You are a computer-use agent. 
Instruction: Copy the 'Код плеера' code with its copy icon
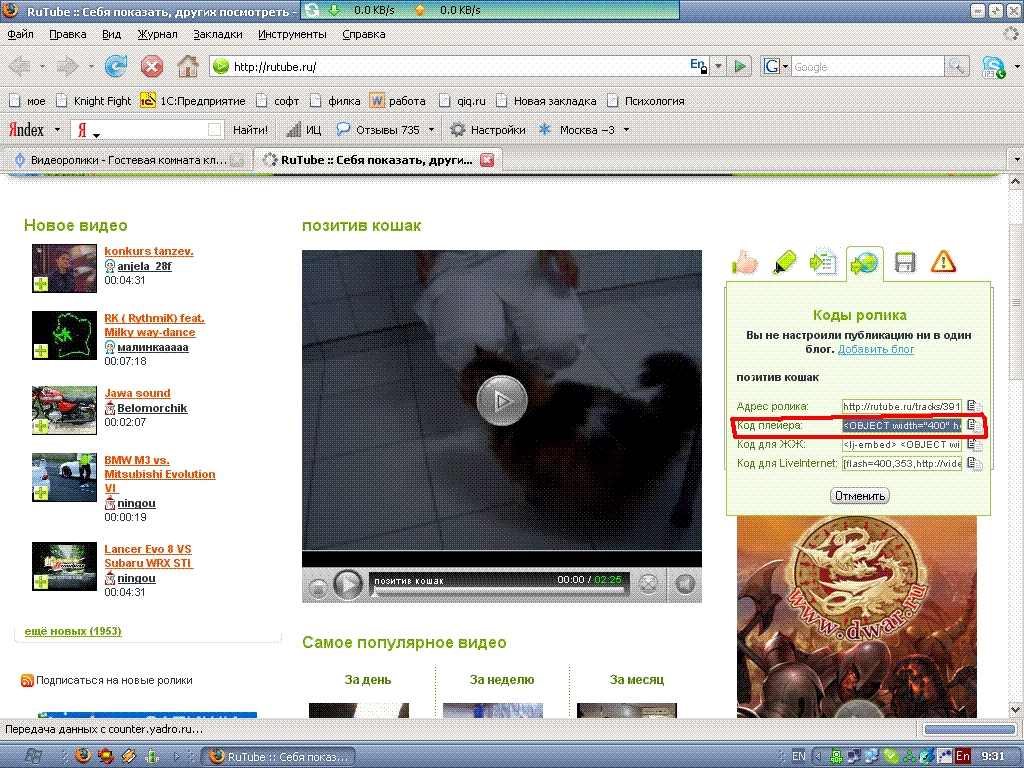[x=974, y=425]
